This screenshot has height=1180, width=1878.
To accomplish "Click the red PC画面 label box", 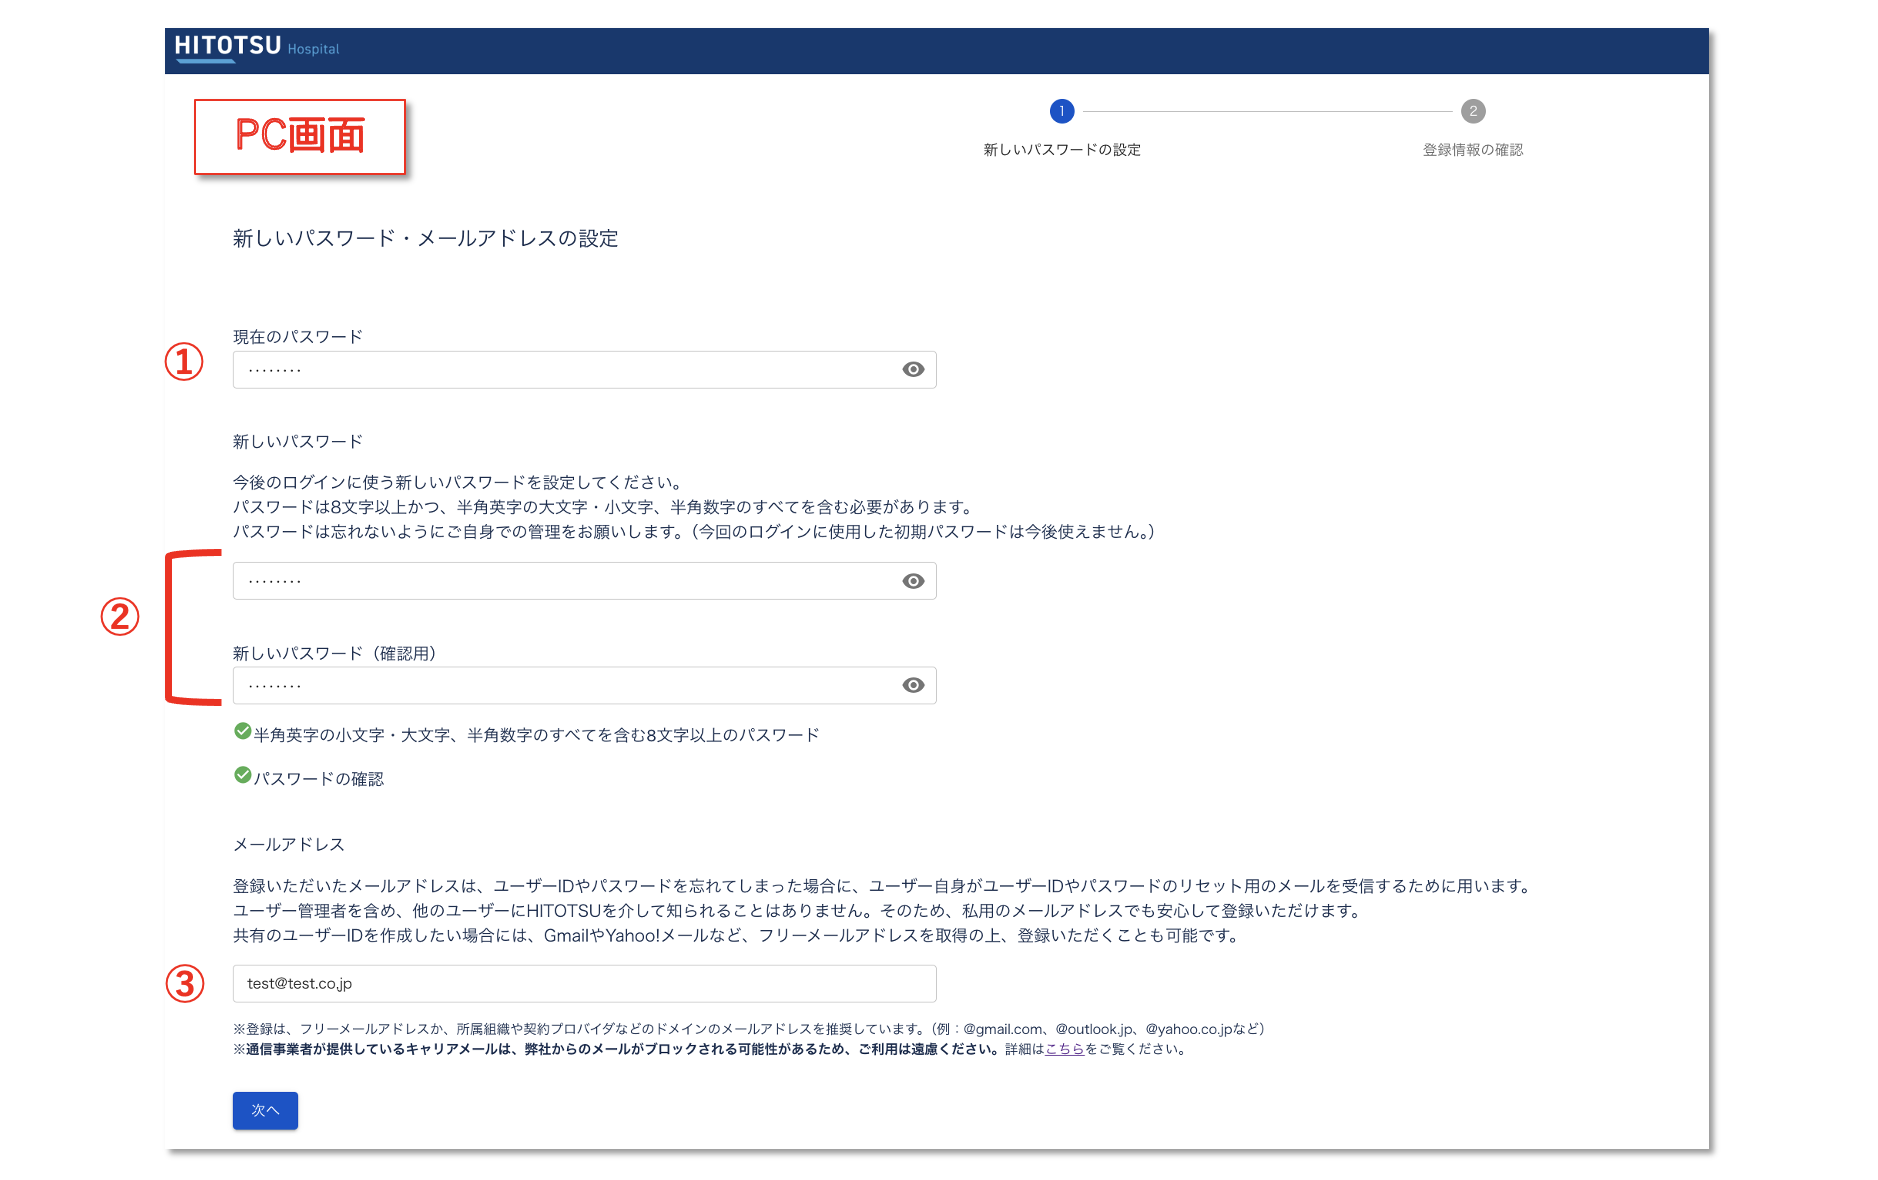I will coord(300,137).
